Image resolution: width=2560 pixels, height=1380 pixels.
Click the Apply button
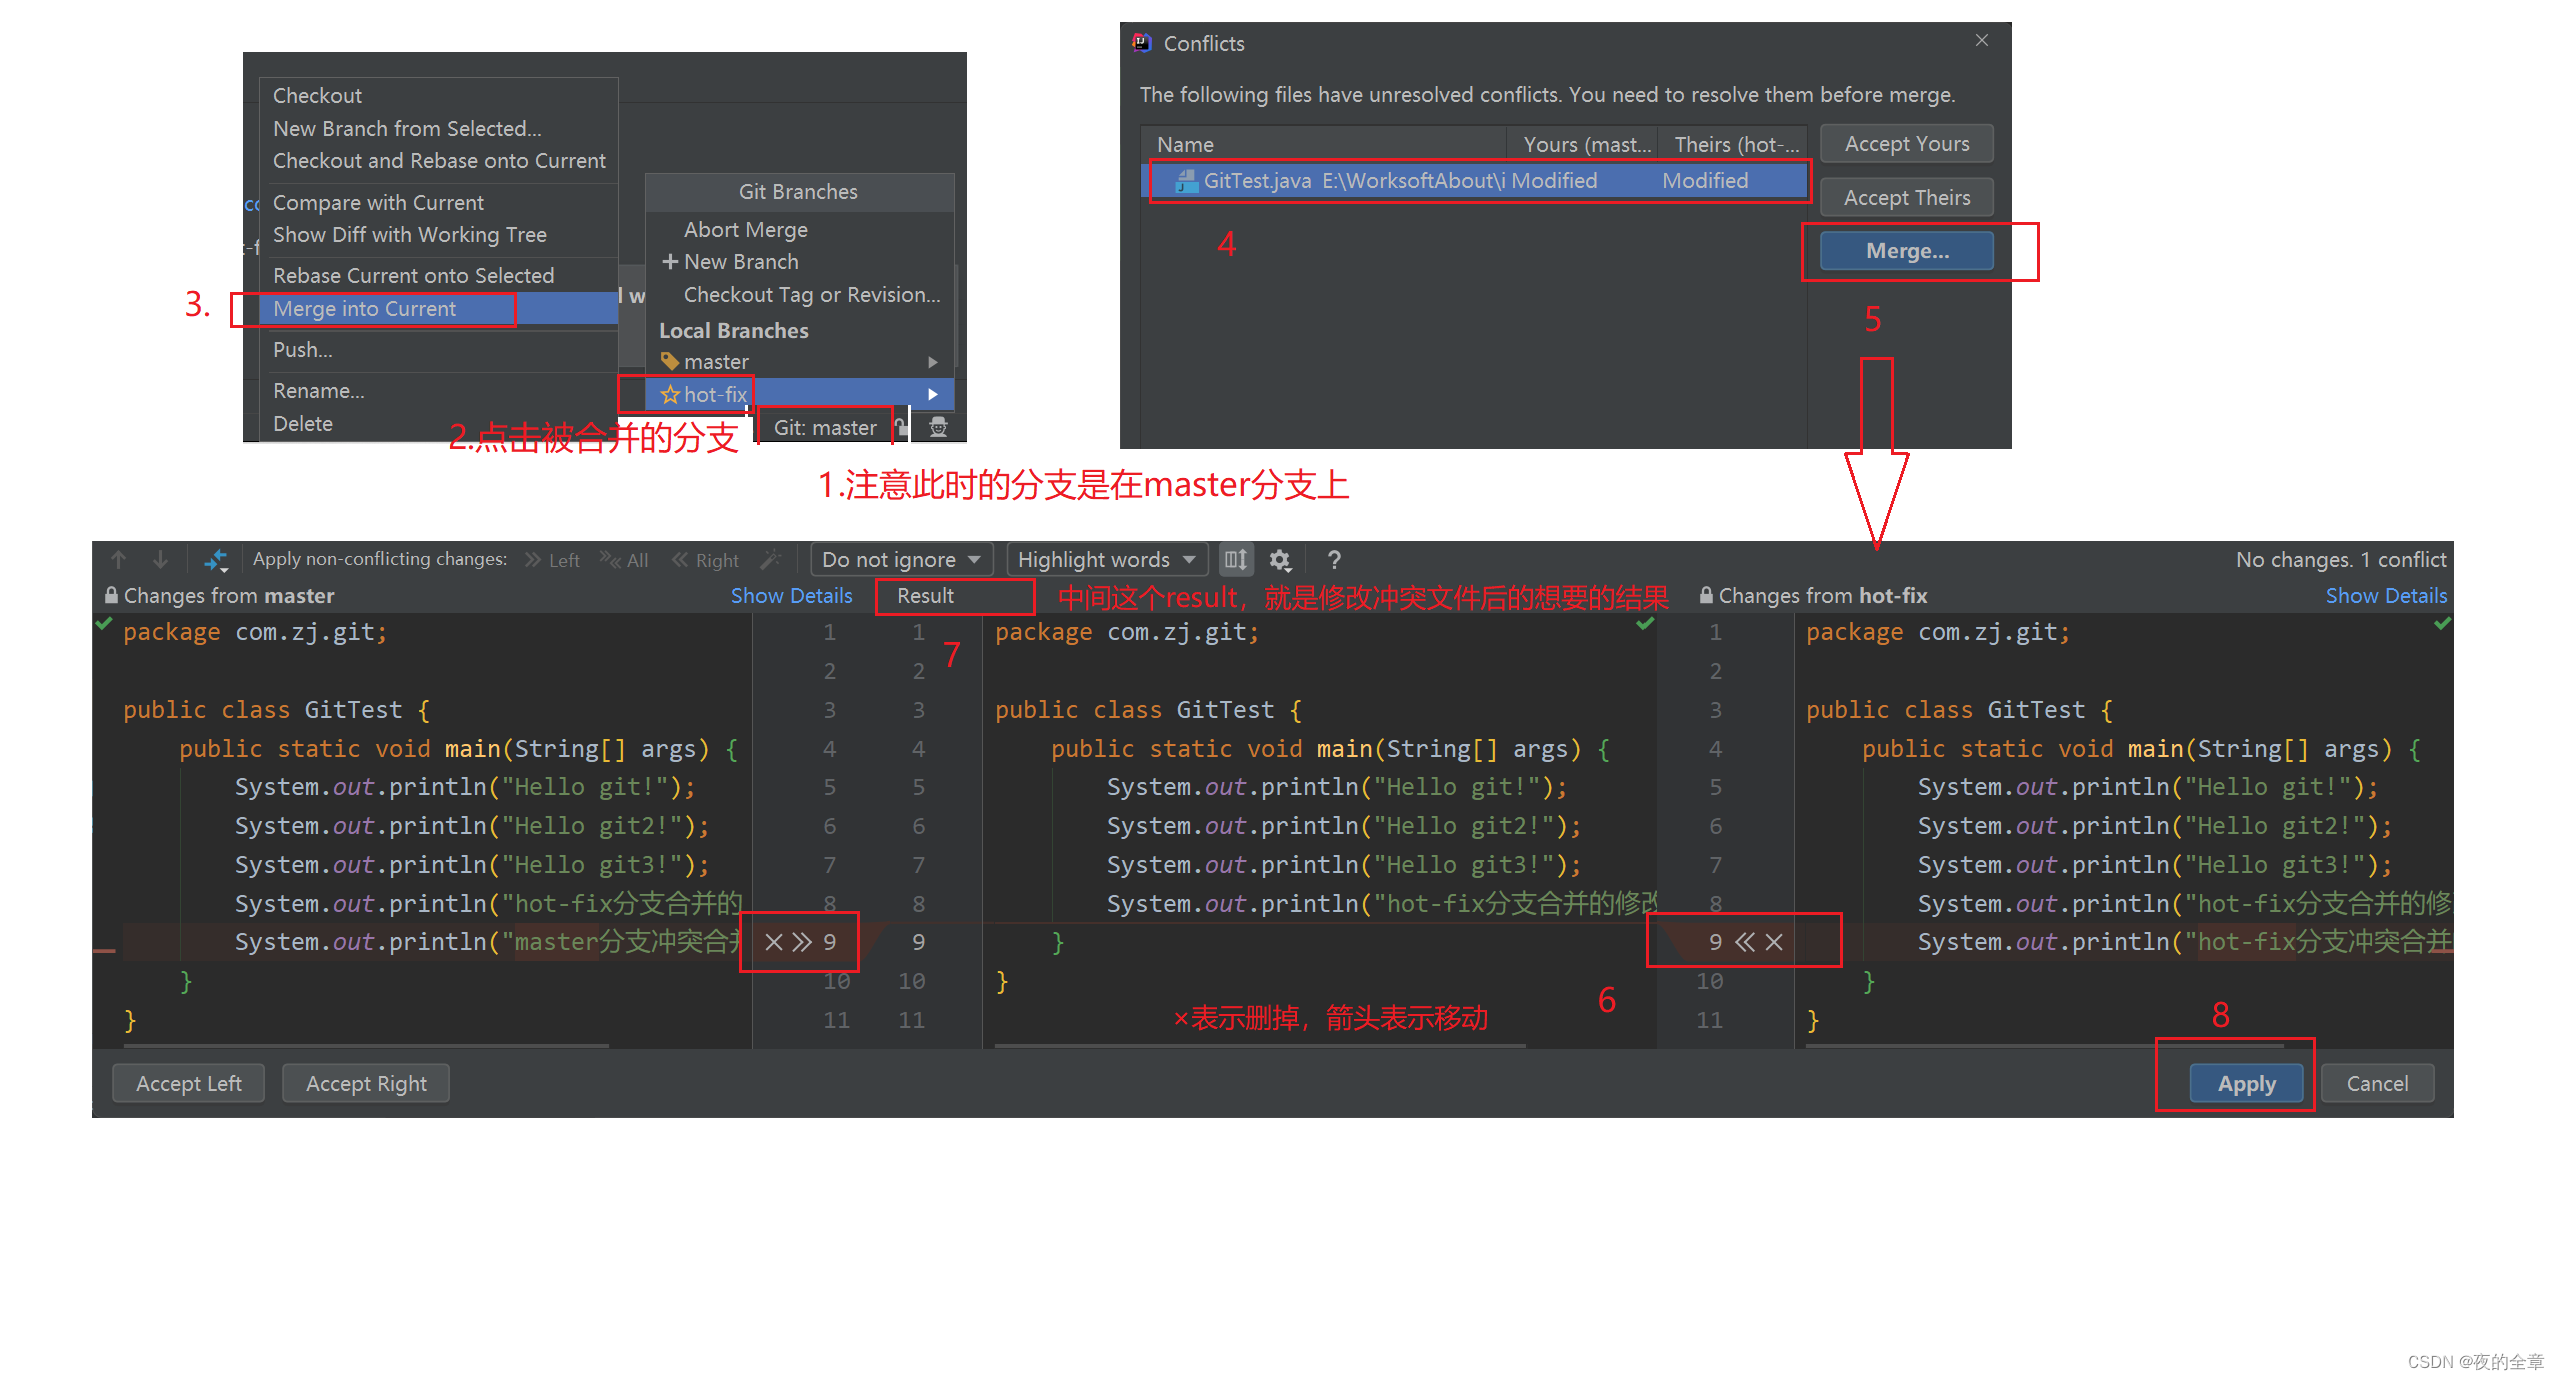[2246, 1083]
